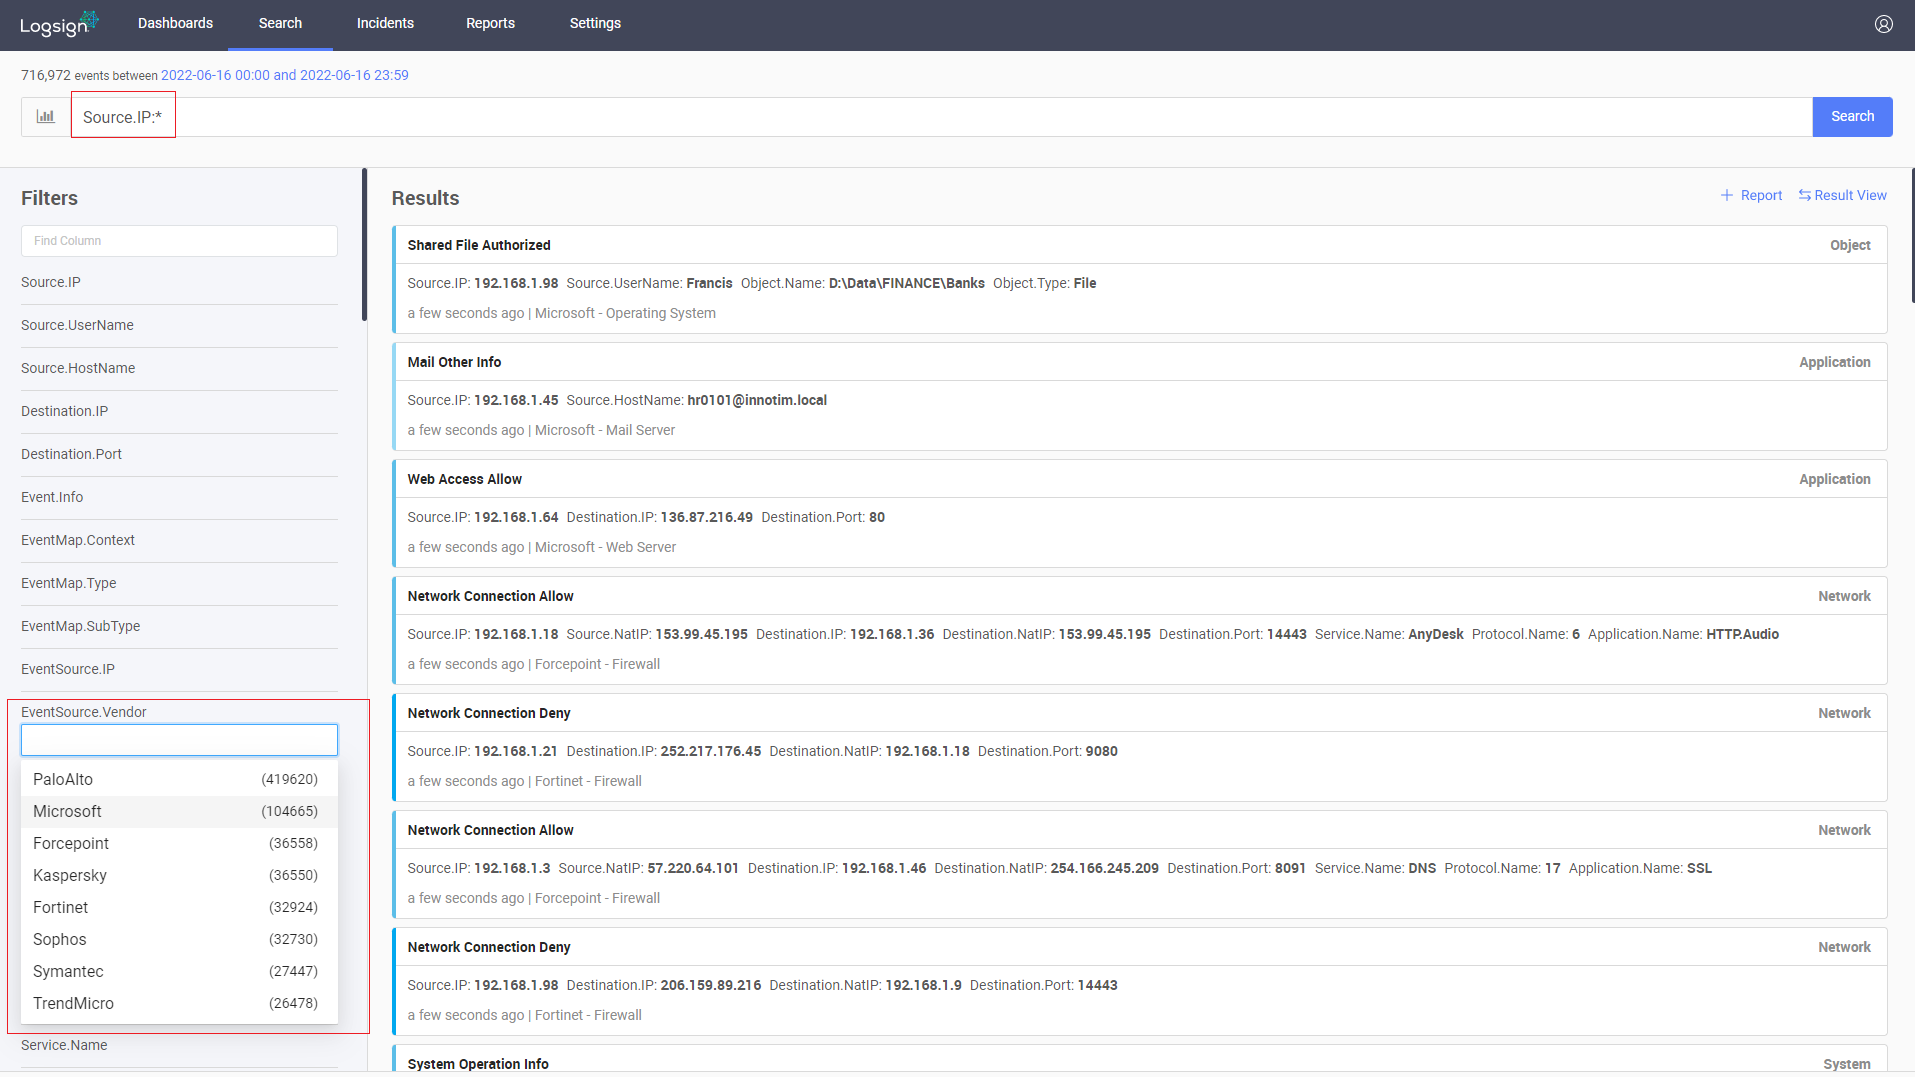The width and height of the screenshot is (1915, 1077).
Task: Open the Incidents menu
Action: pos(385,23)
